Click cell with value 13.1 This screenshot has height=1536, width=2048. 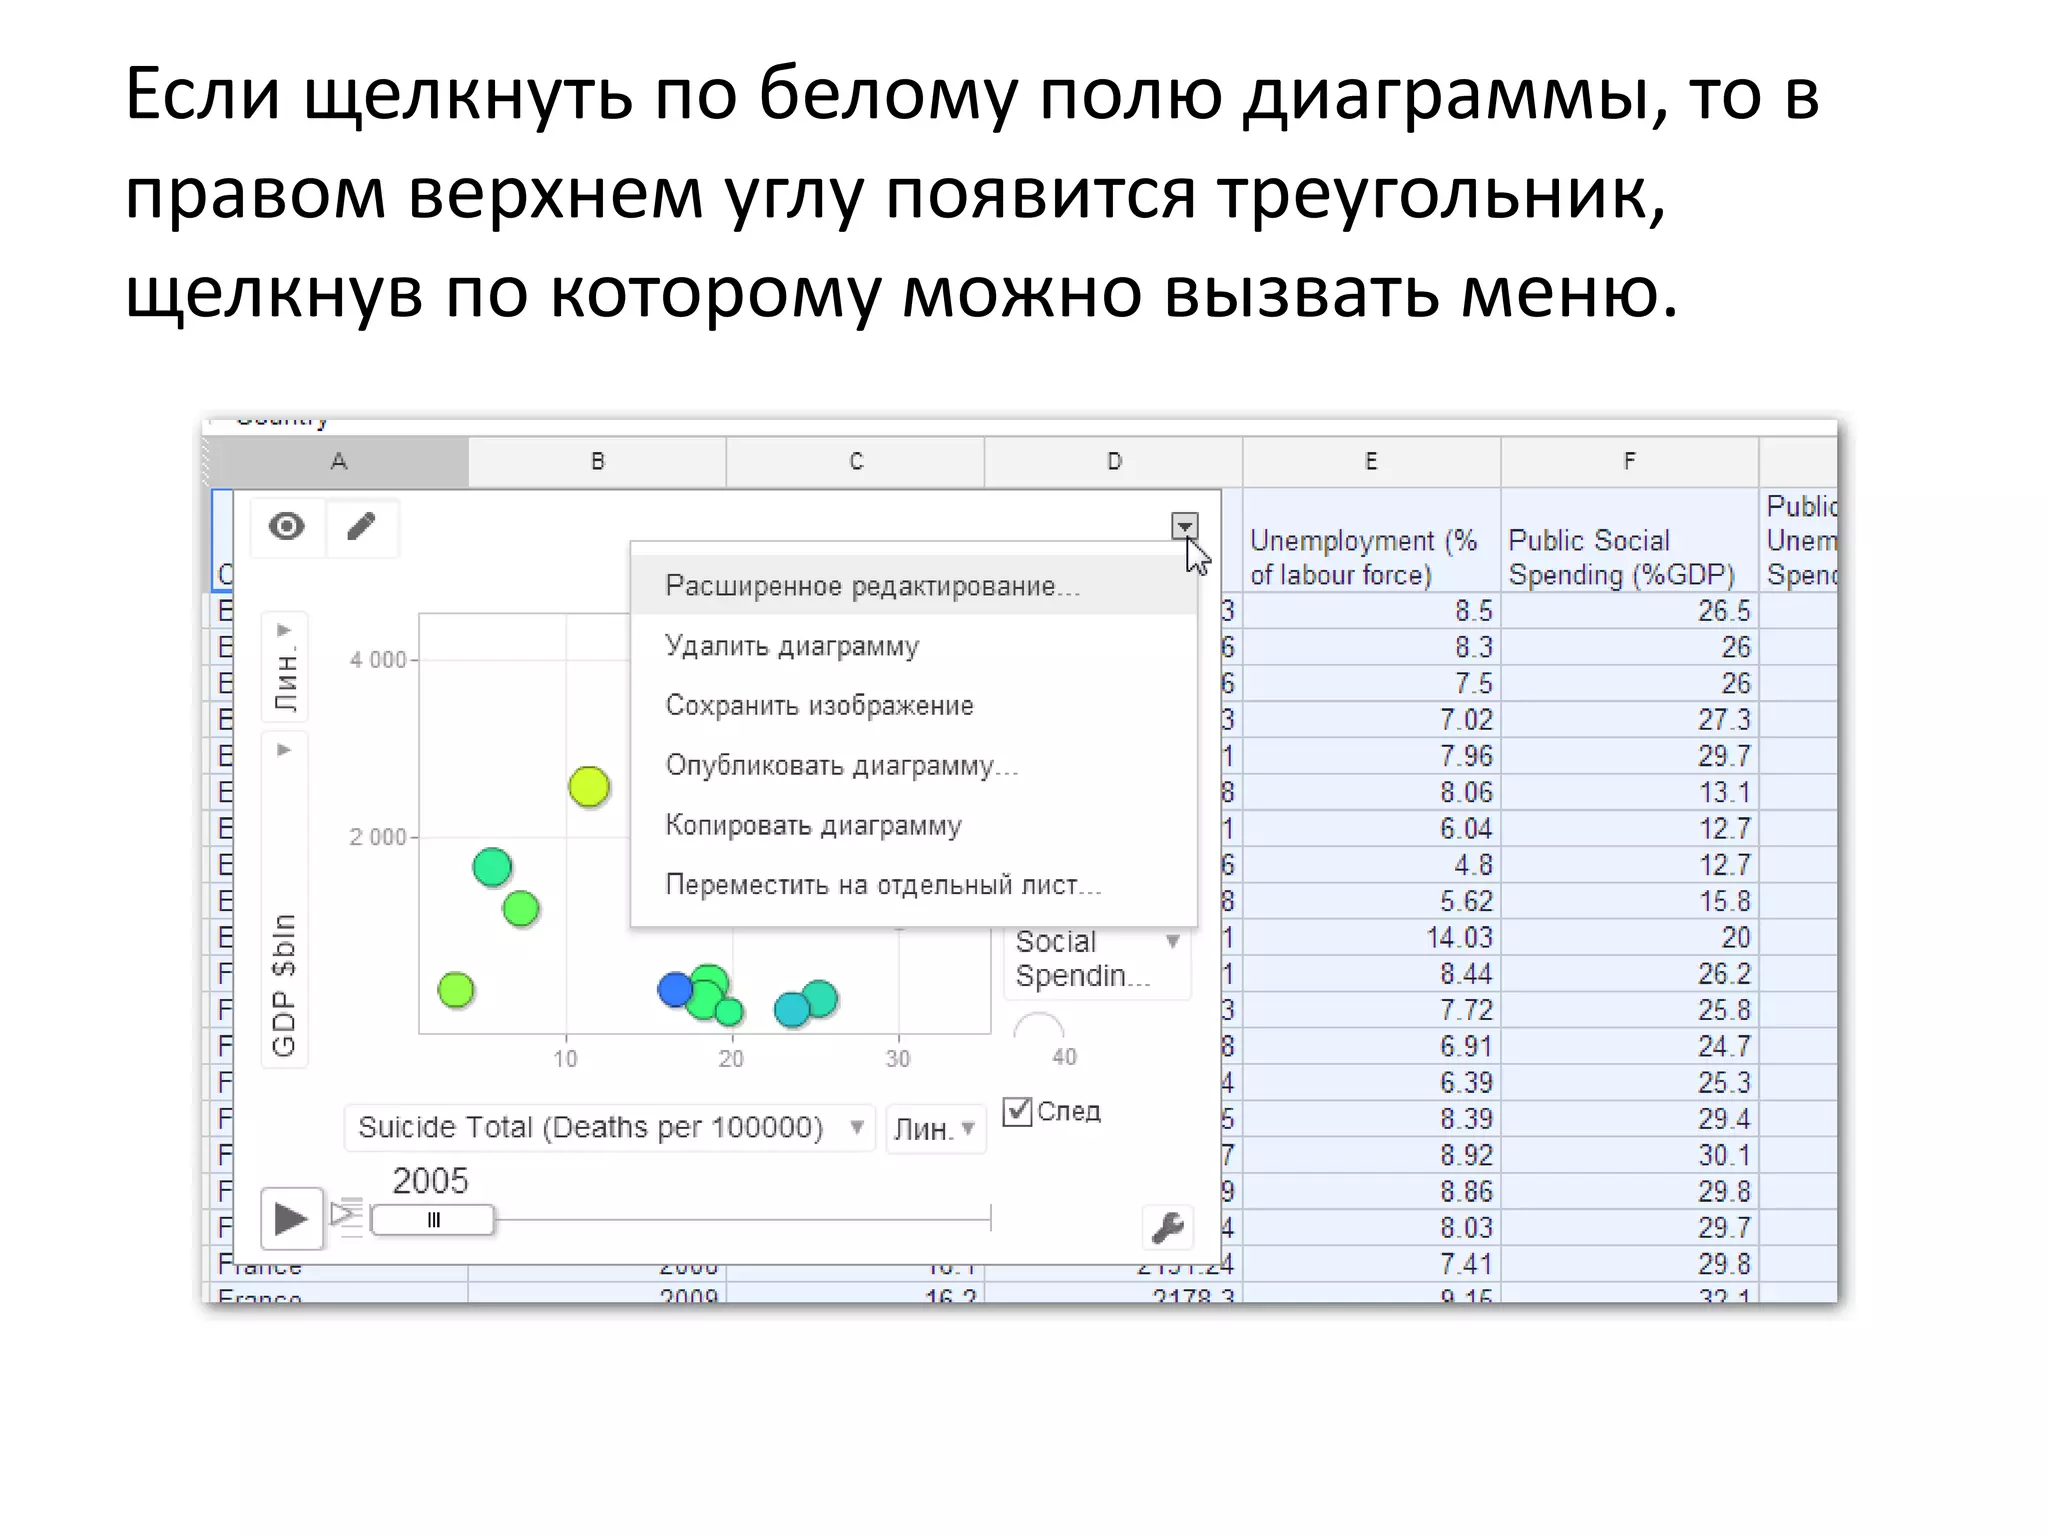point(1629,792)
